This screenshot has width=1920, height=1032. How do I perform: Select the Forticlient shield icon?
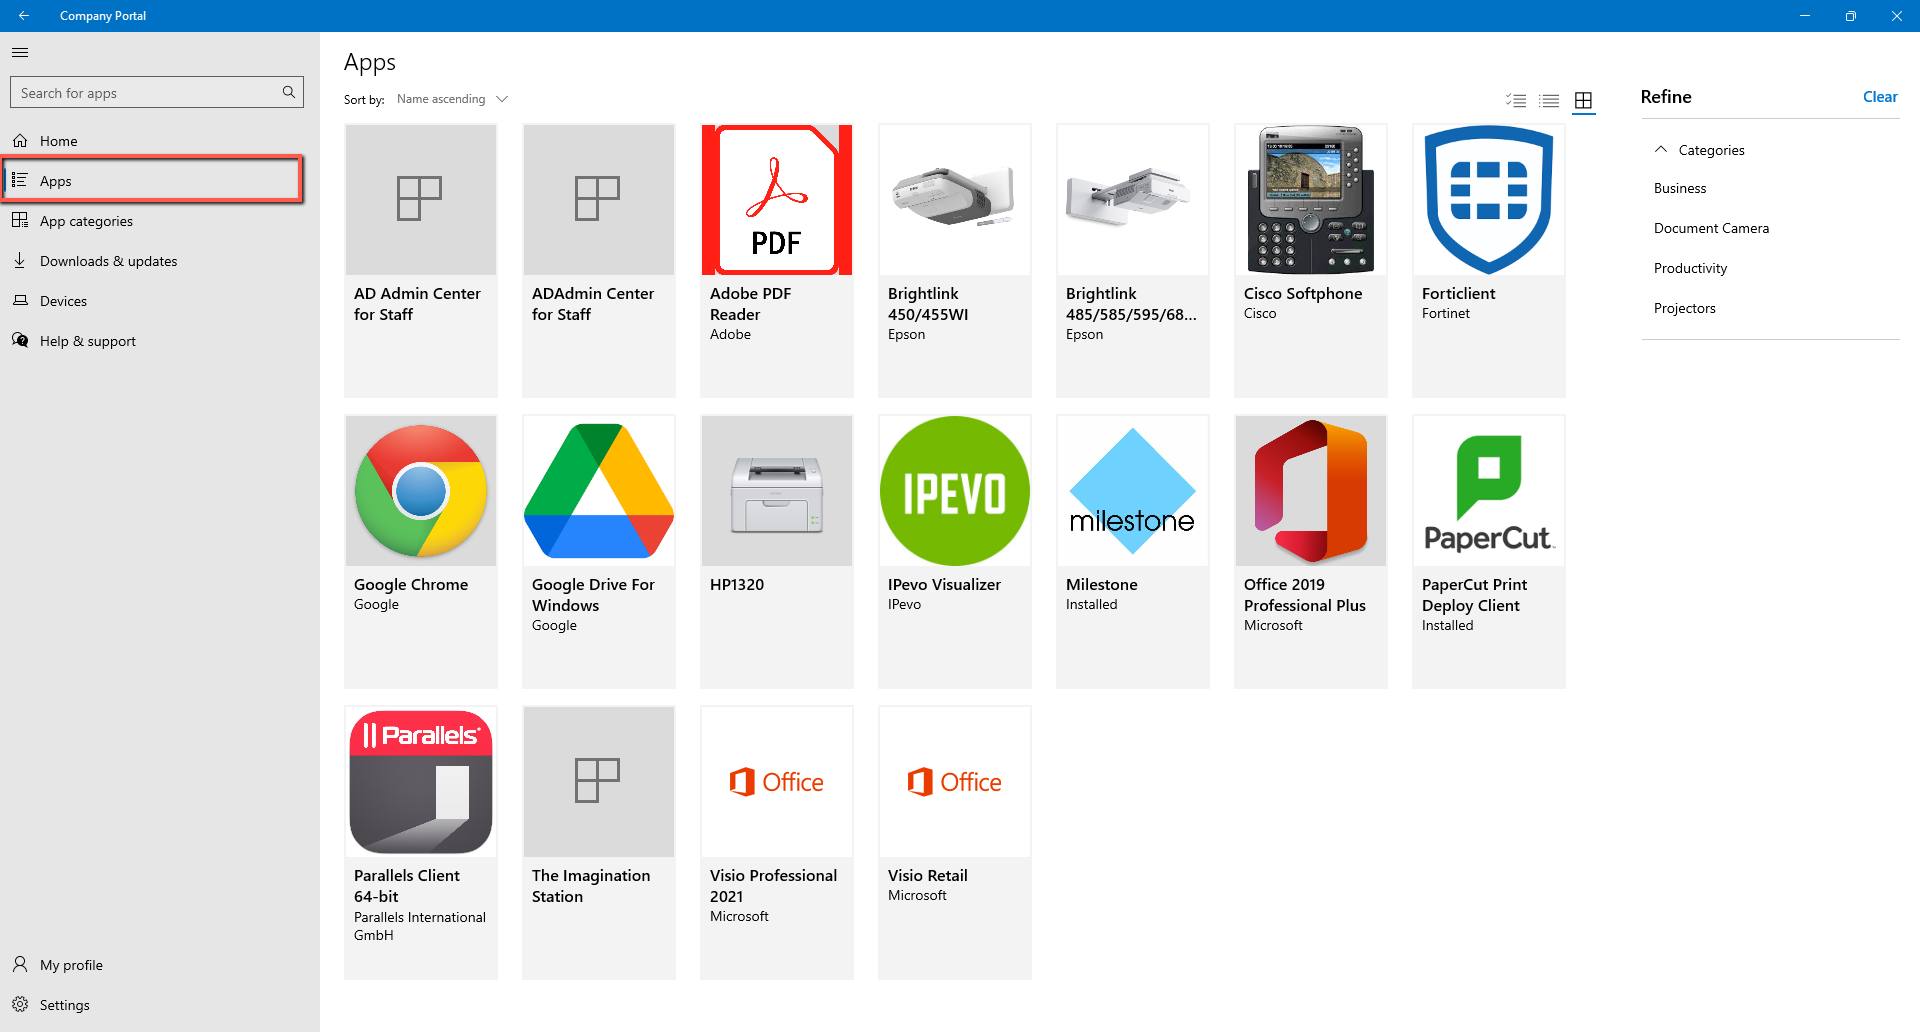click(x=1488, y=200)
